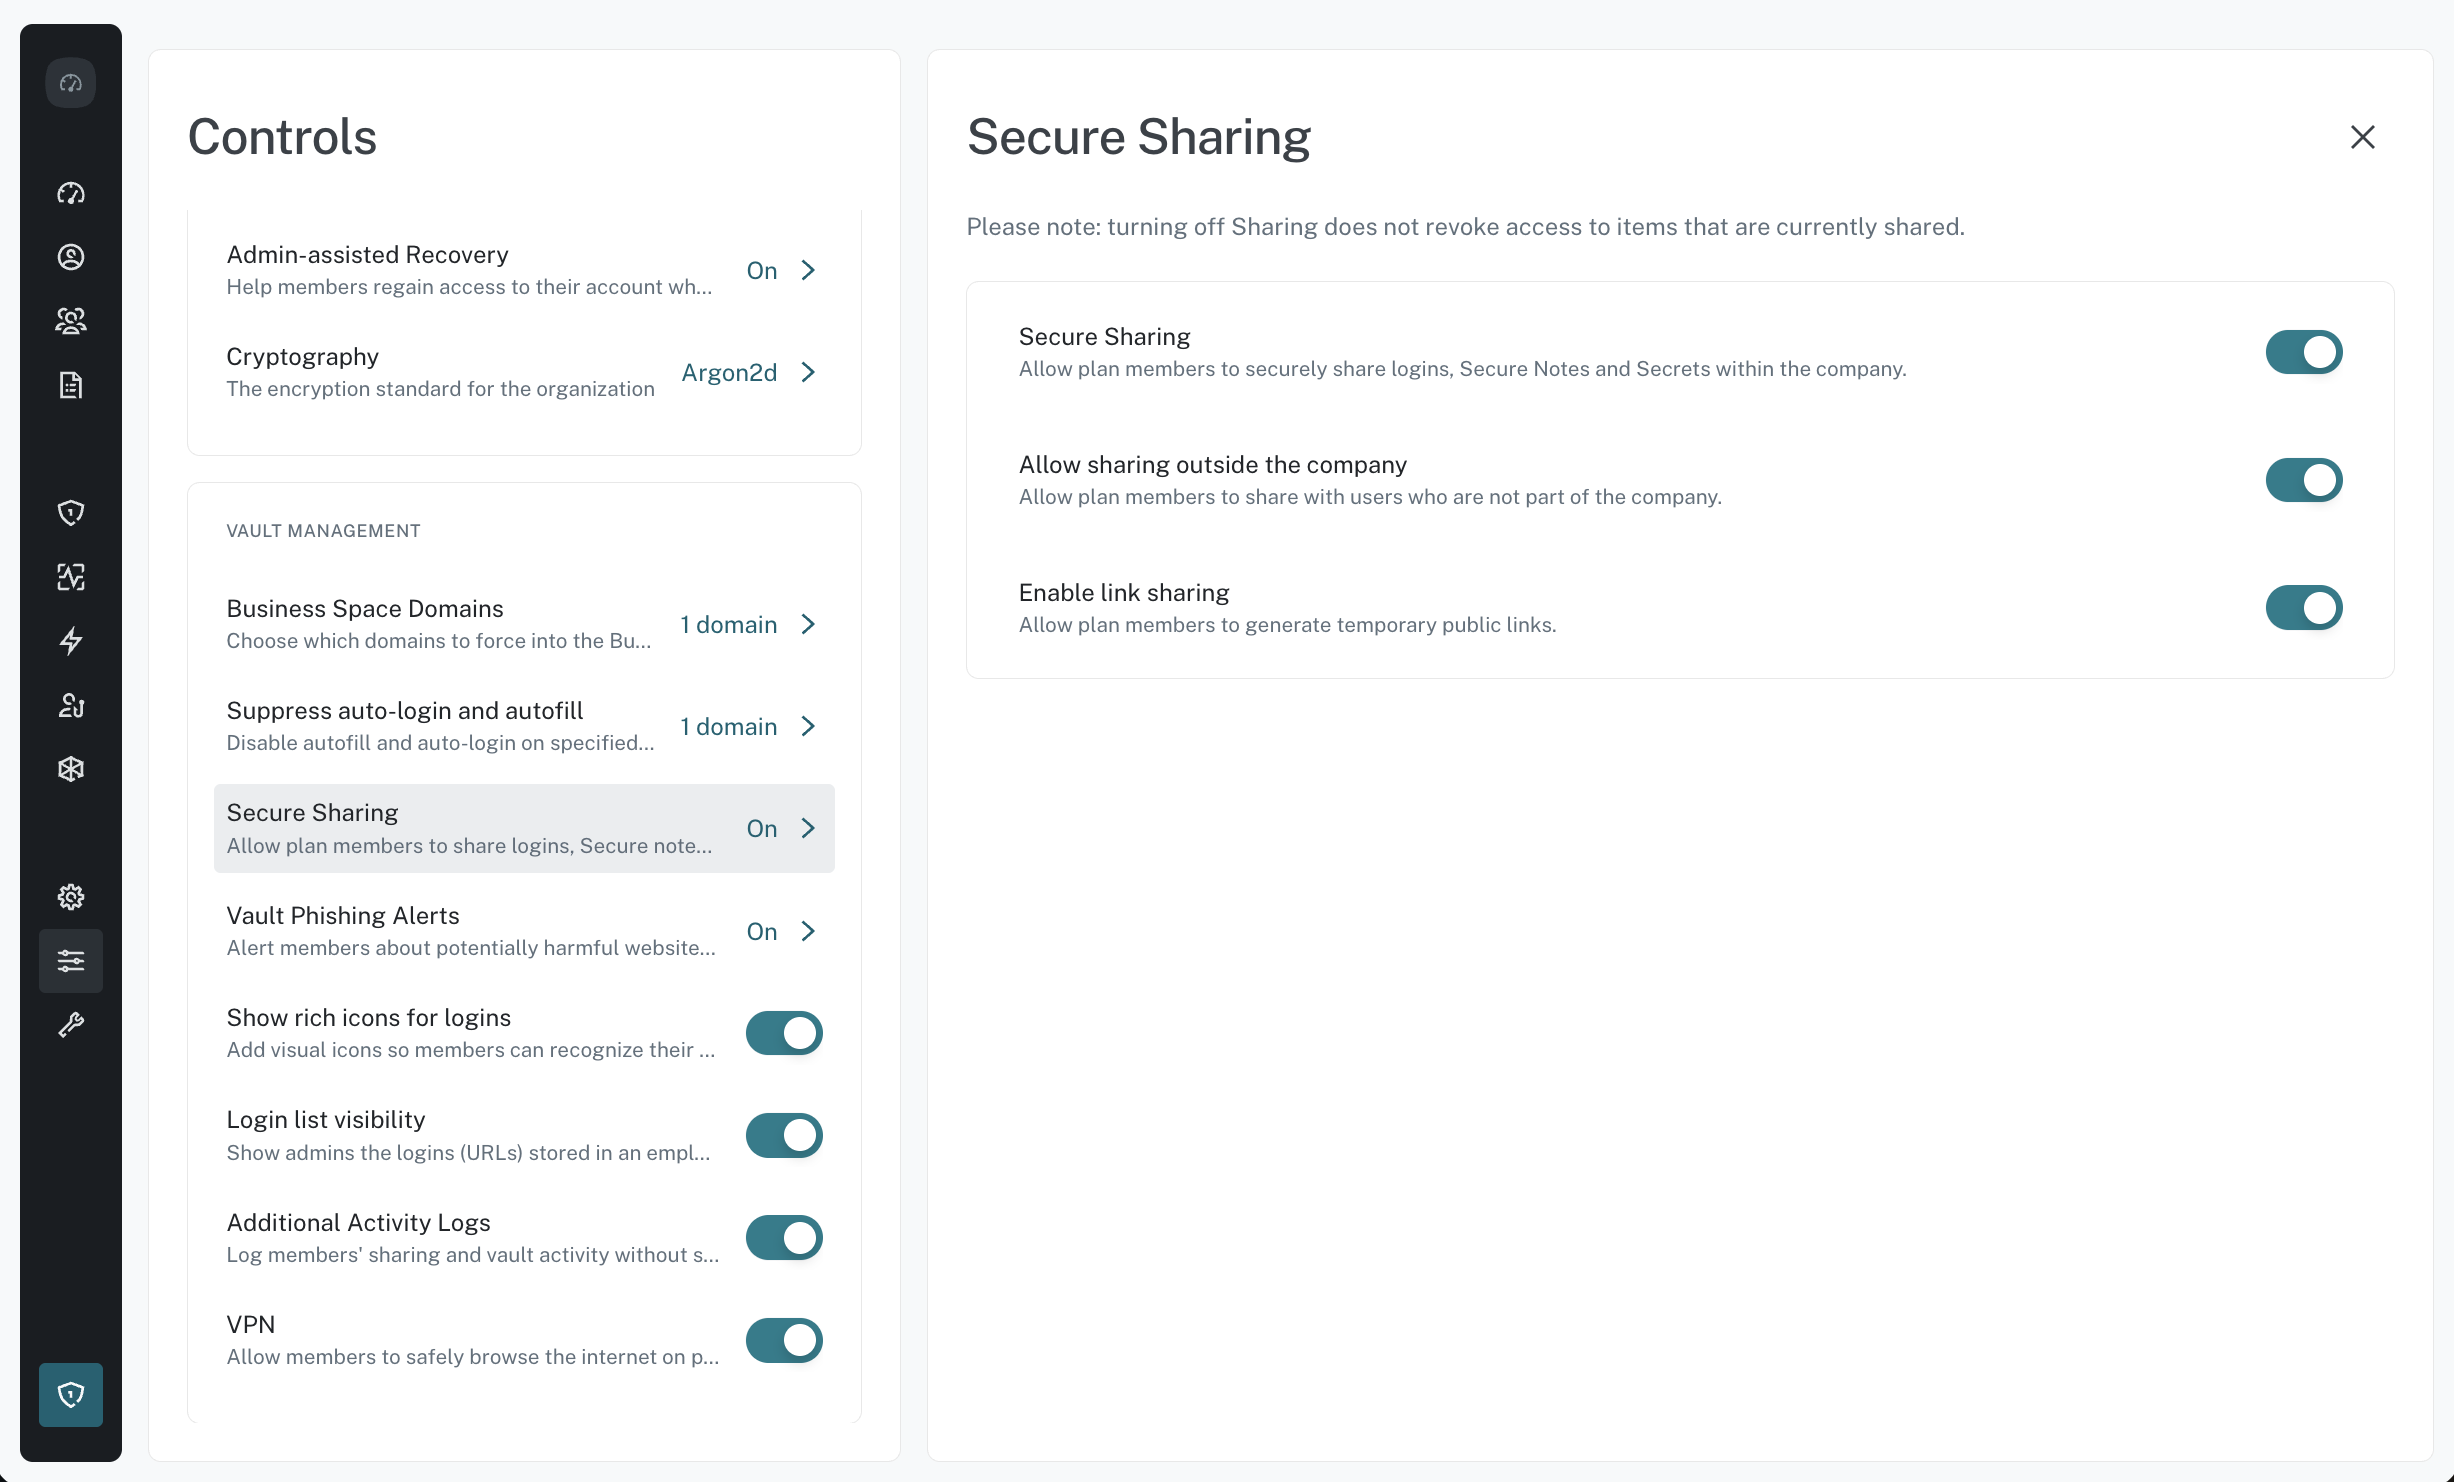
Task: Click On status of Vault Phishing Alerts
Action: [762, 931]
